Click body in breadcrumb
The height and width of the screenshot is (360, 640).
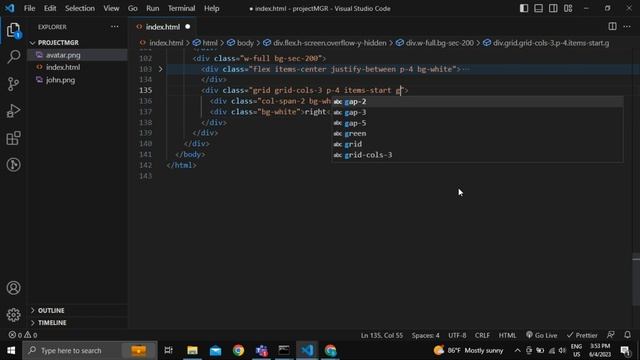245,43
